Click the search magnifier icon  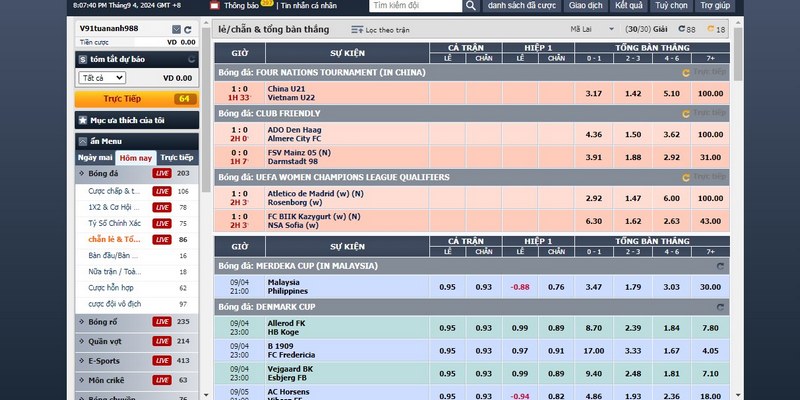click(470, 6)
